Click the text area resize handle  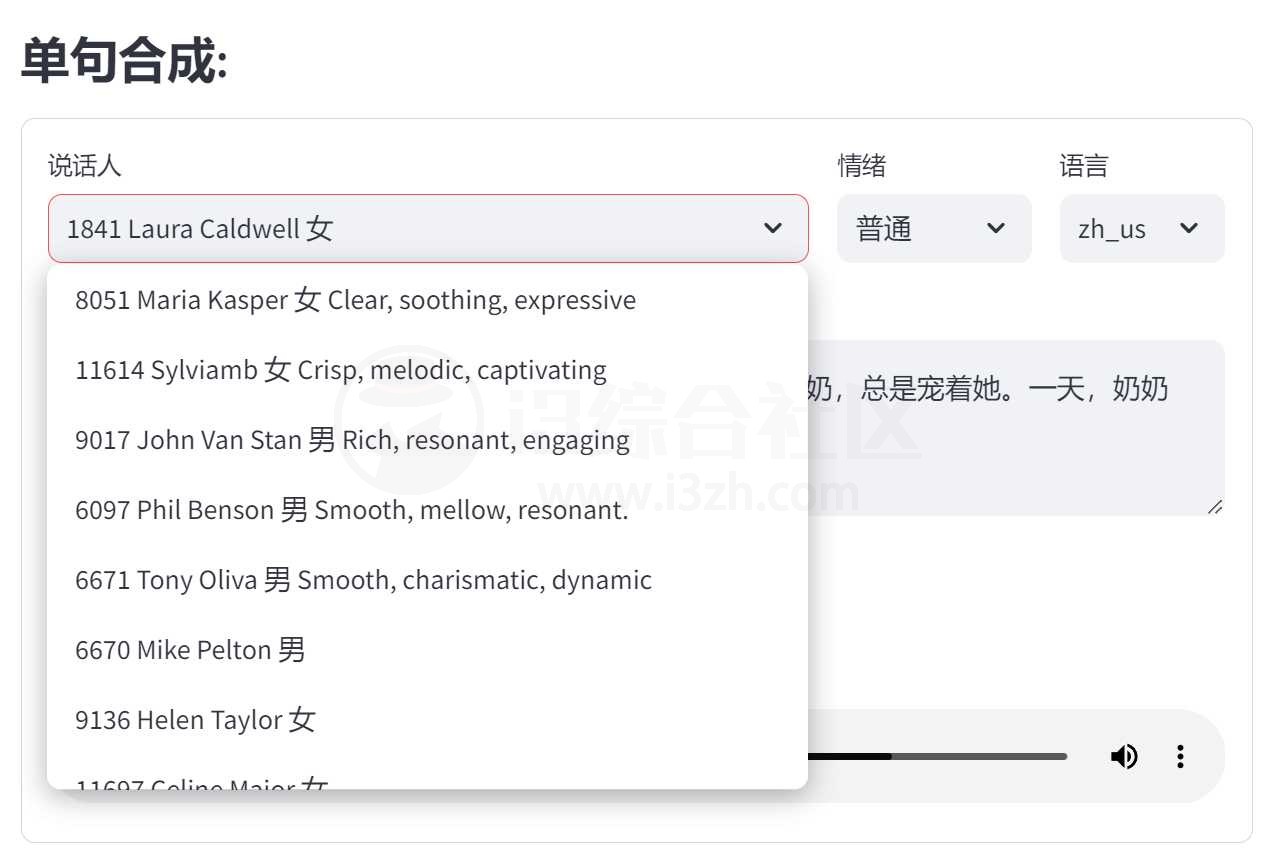pos(1215,507)
